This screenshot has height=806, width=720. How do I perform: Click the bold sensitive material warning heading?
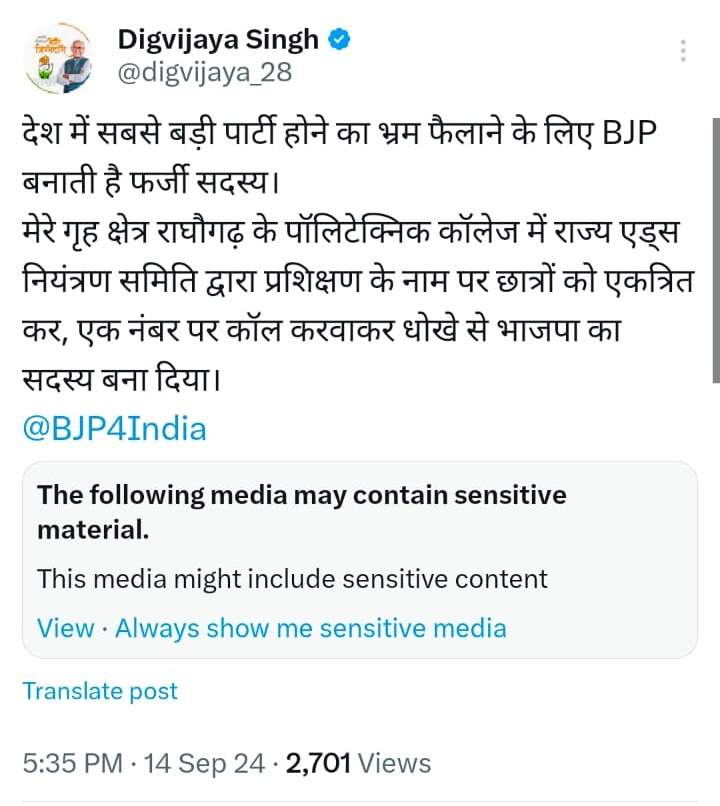pyautogui.click(x=301, y=511)
